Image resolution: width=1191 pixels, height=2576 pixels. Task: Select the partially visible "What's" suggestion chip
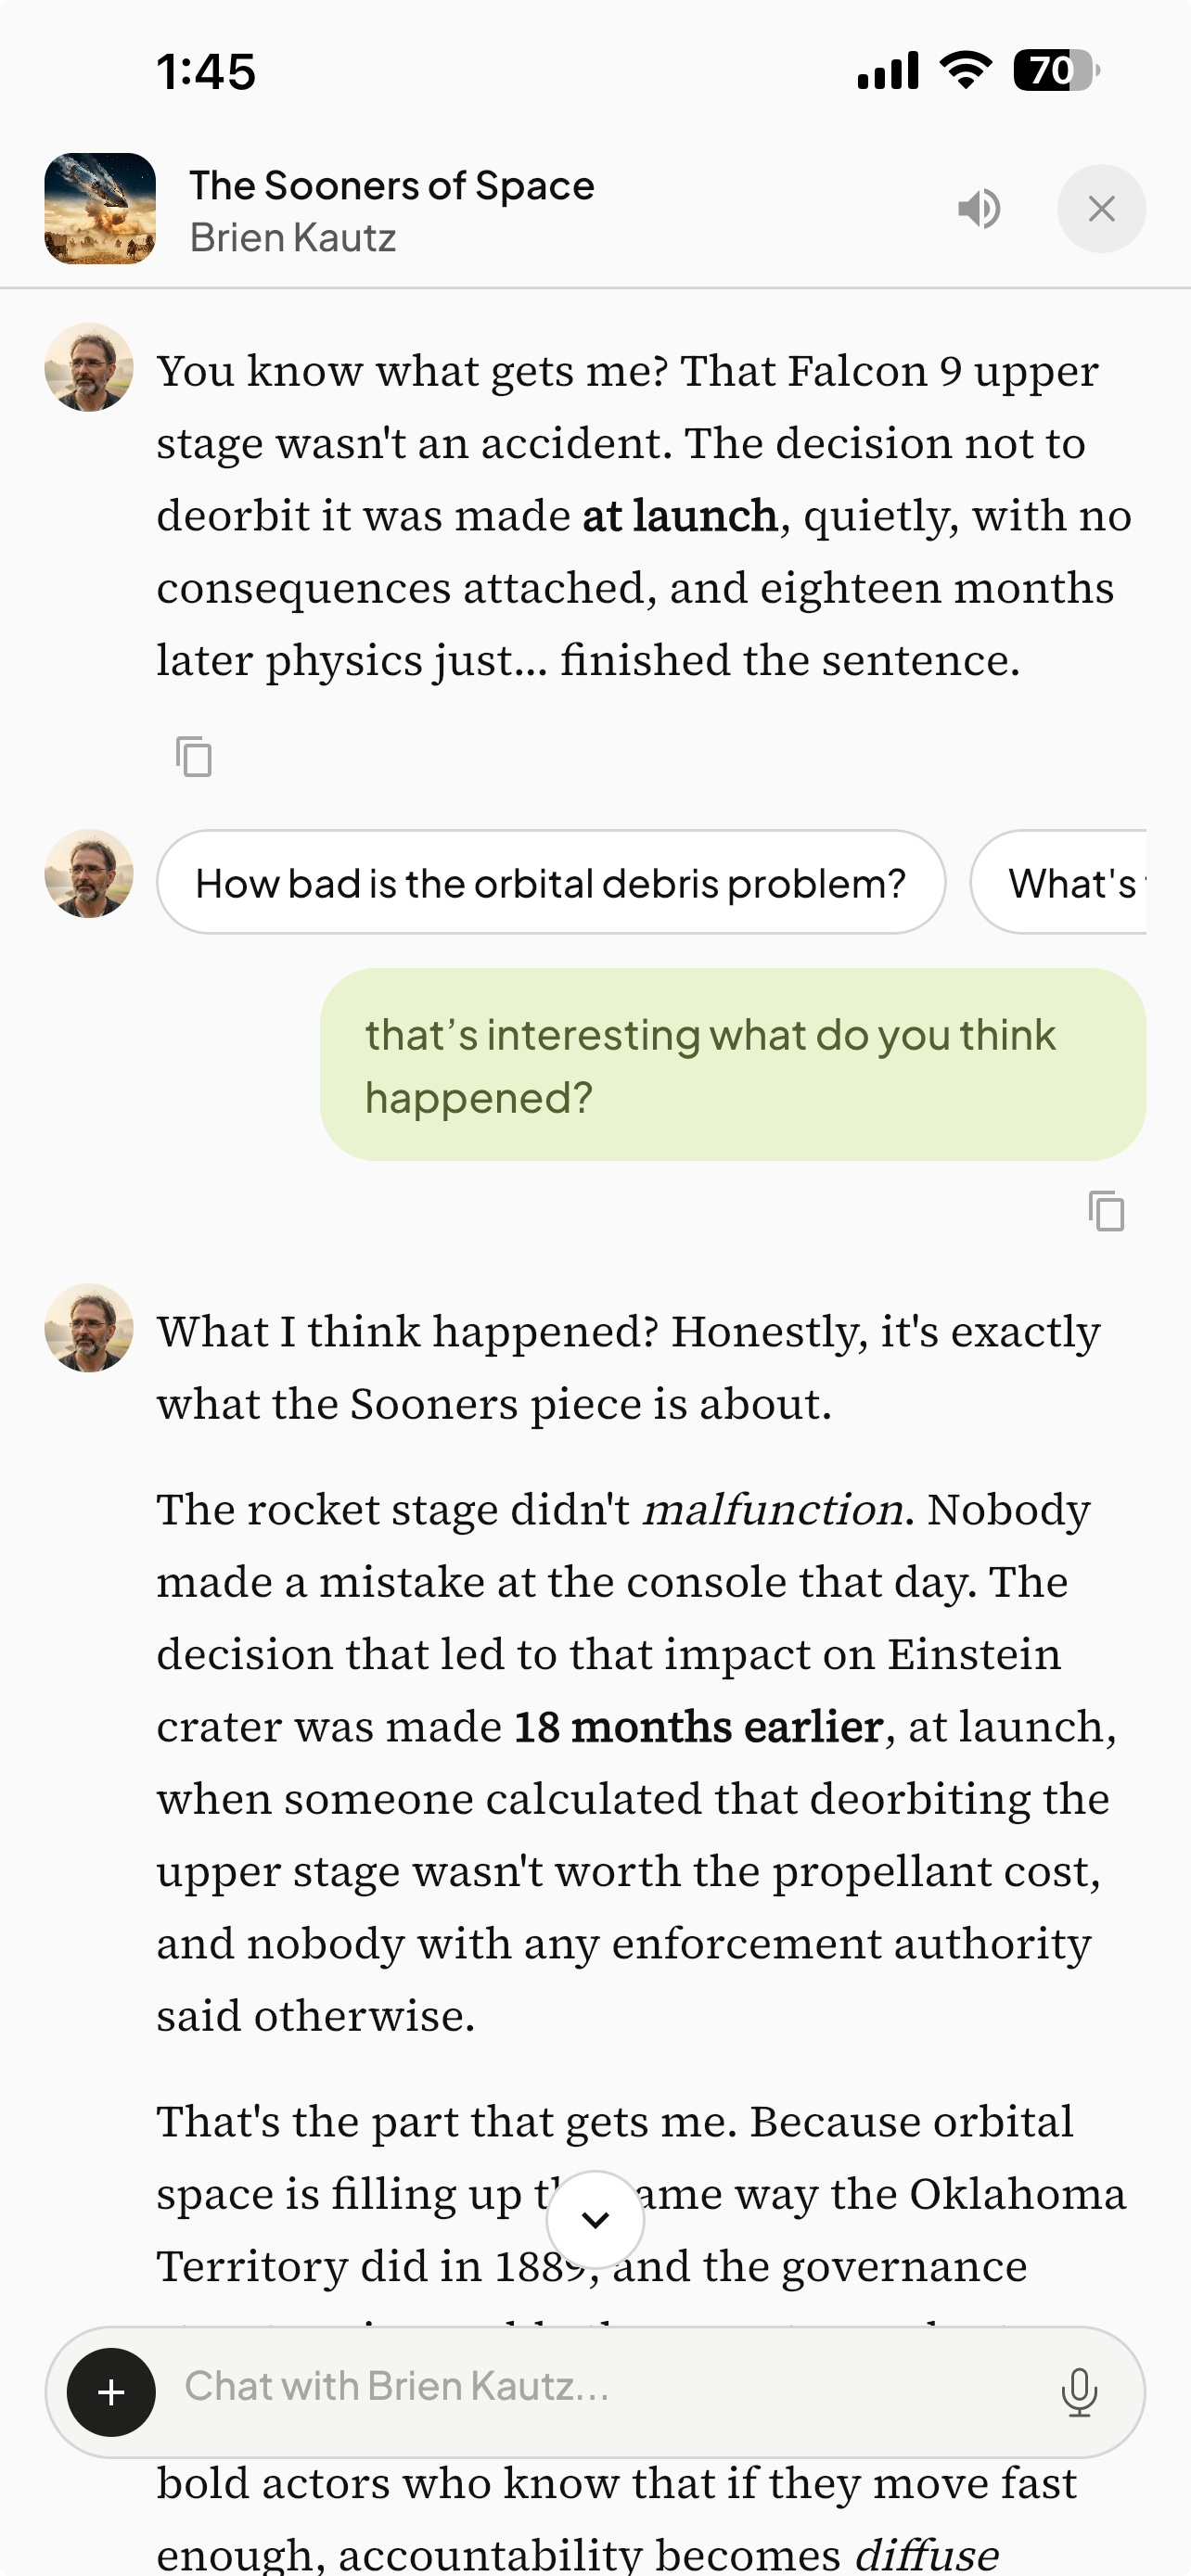[x=1058, y=882]
